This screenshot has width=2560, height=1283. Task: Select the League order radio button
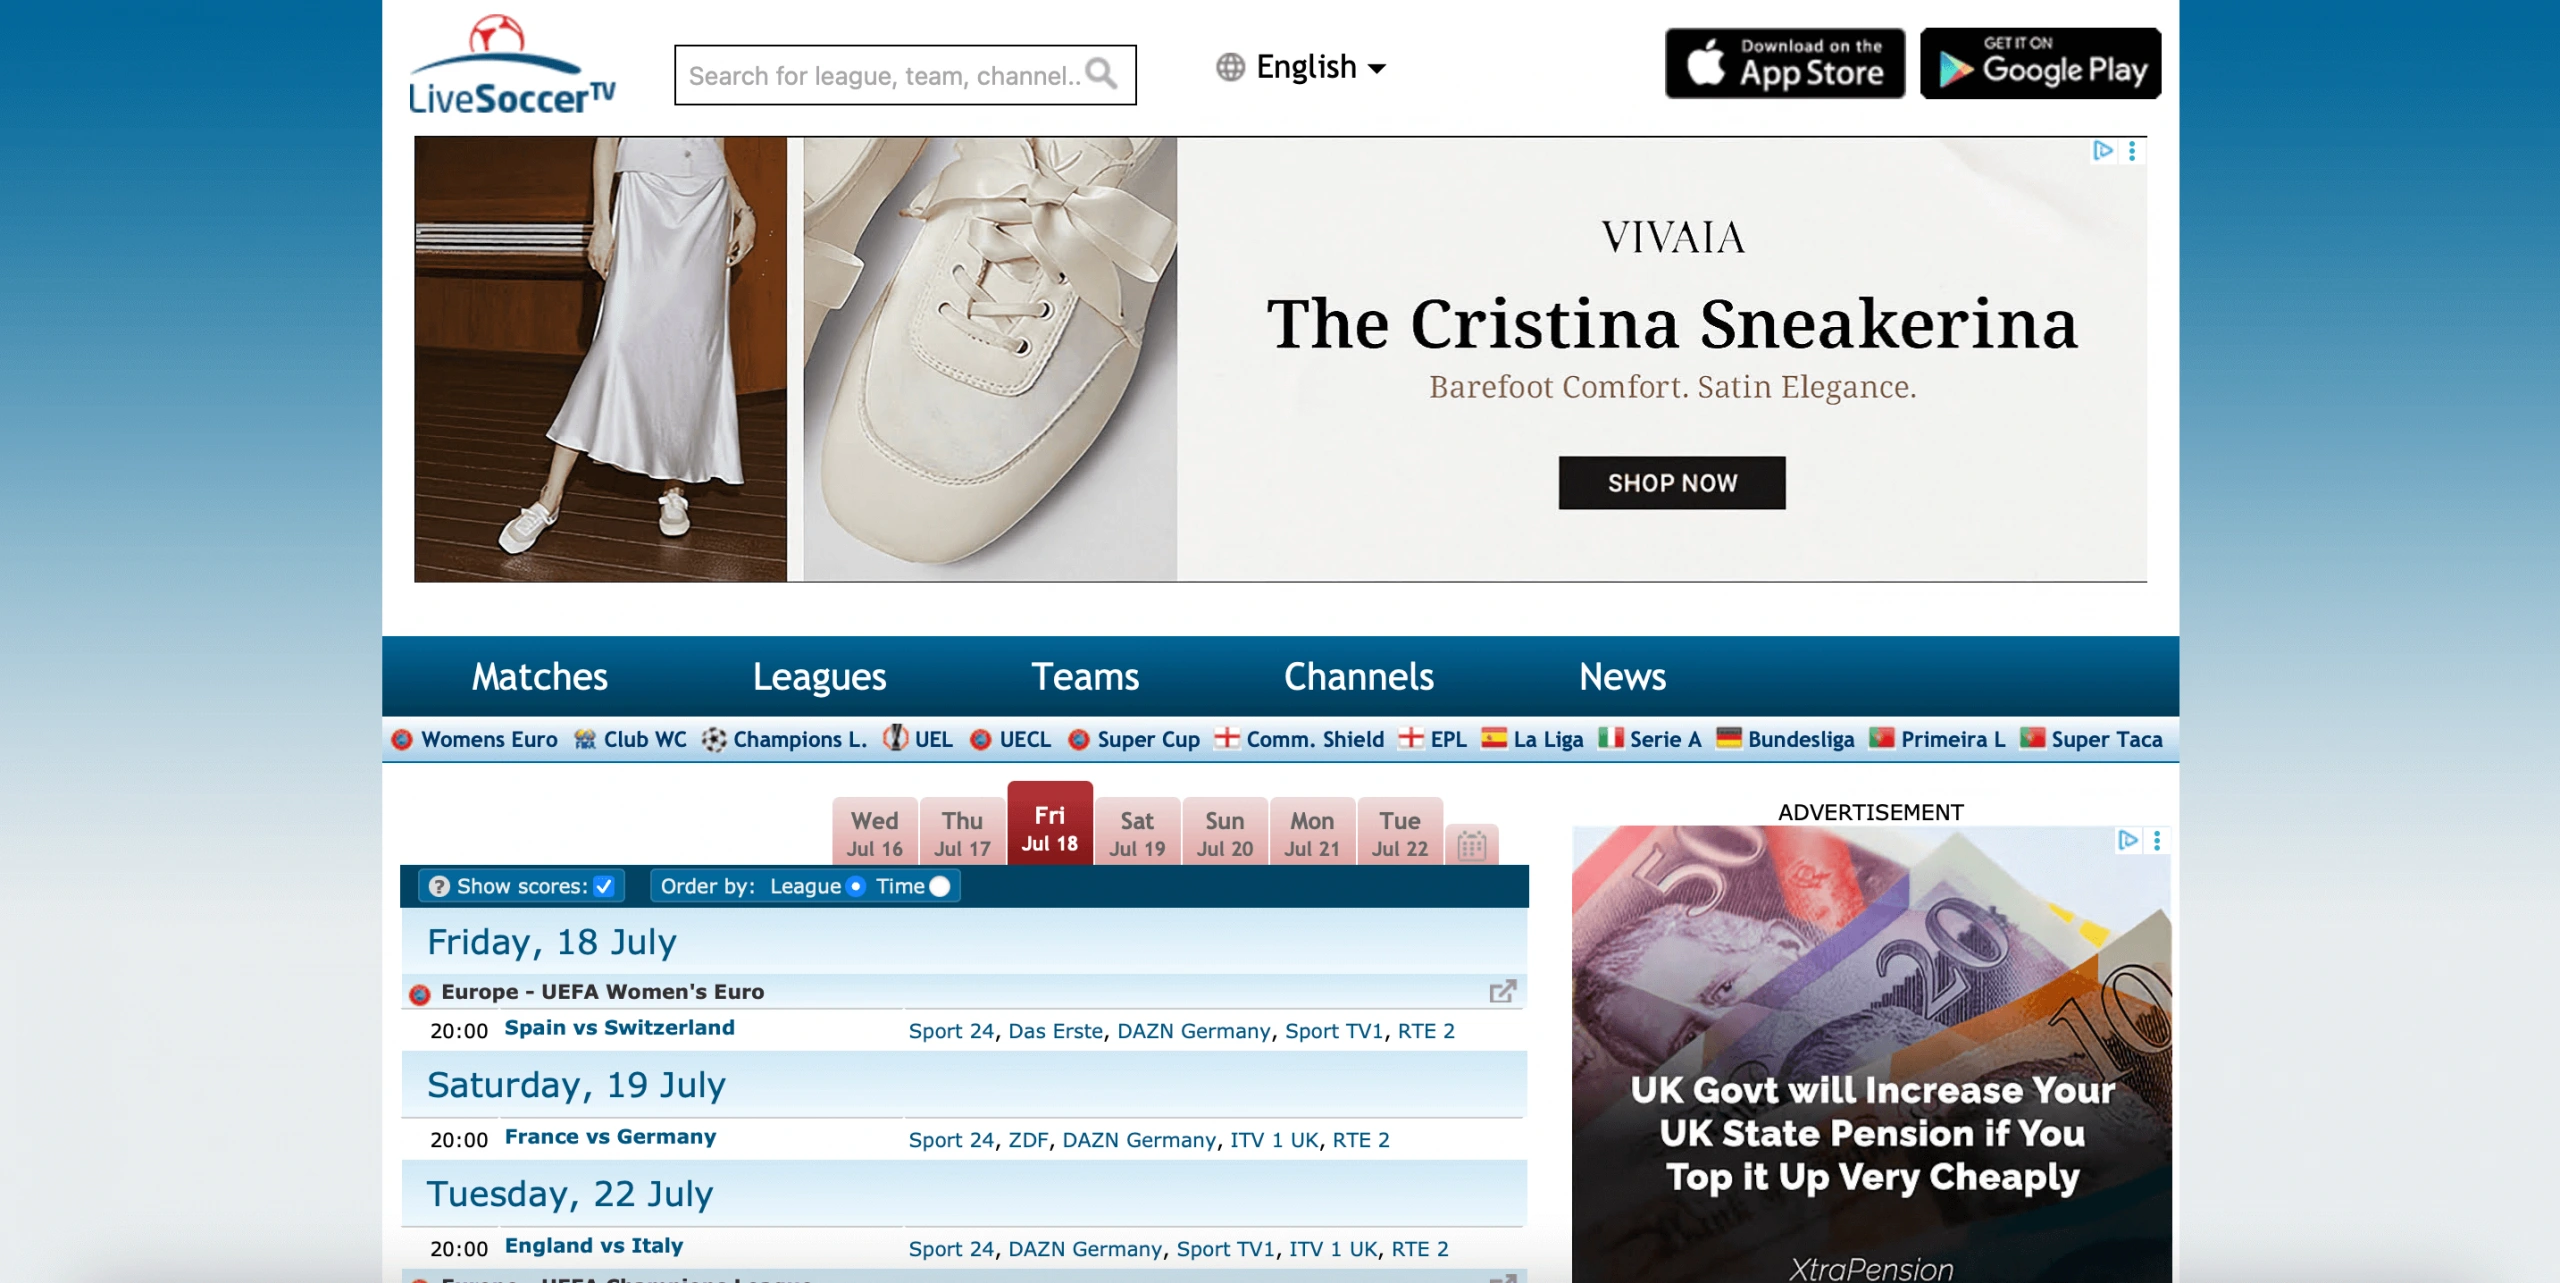tap(855, 886)
